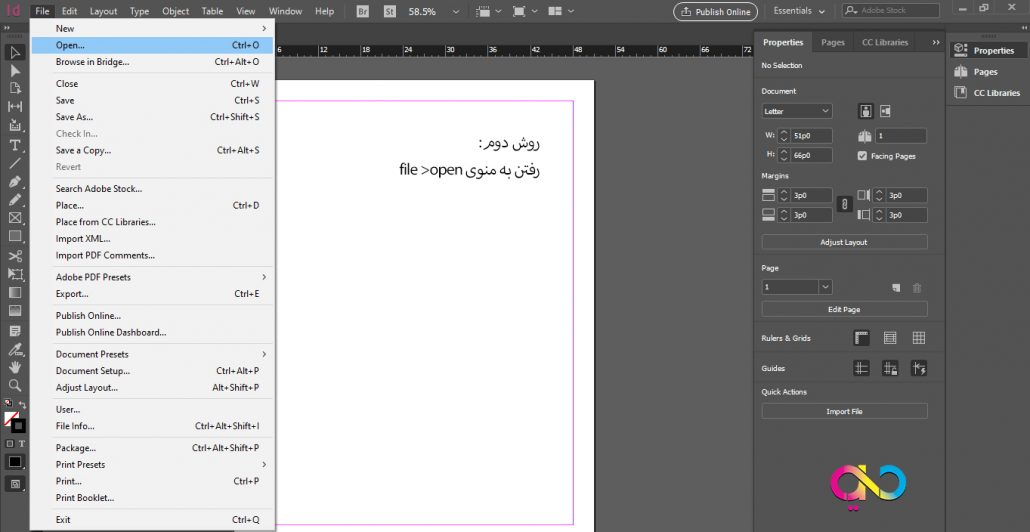This screenshot has width=1030, height=532.
Task: Select the Line tool
Action: tap(14, 163)
